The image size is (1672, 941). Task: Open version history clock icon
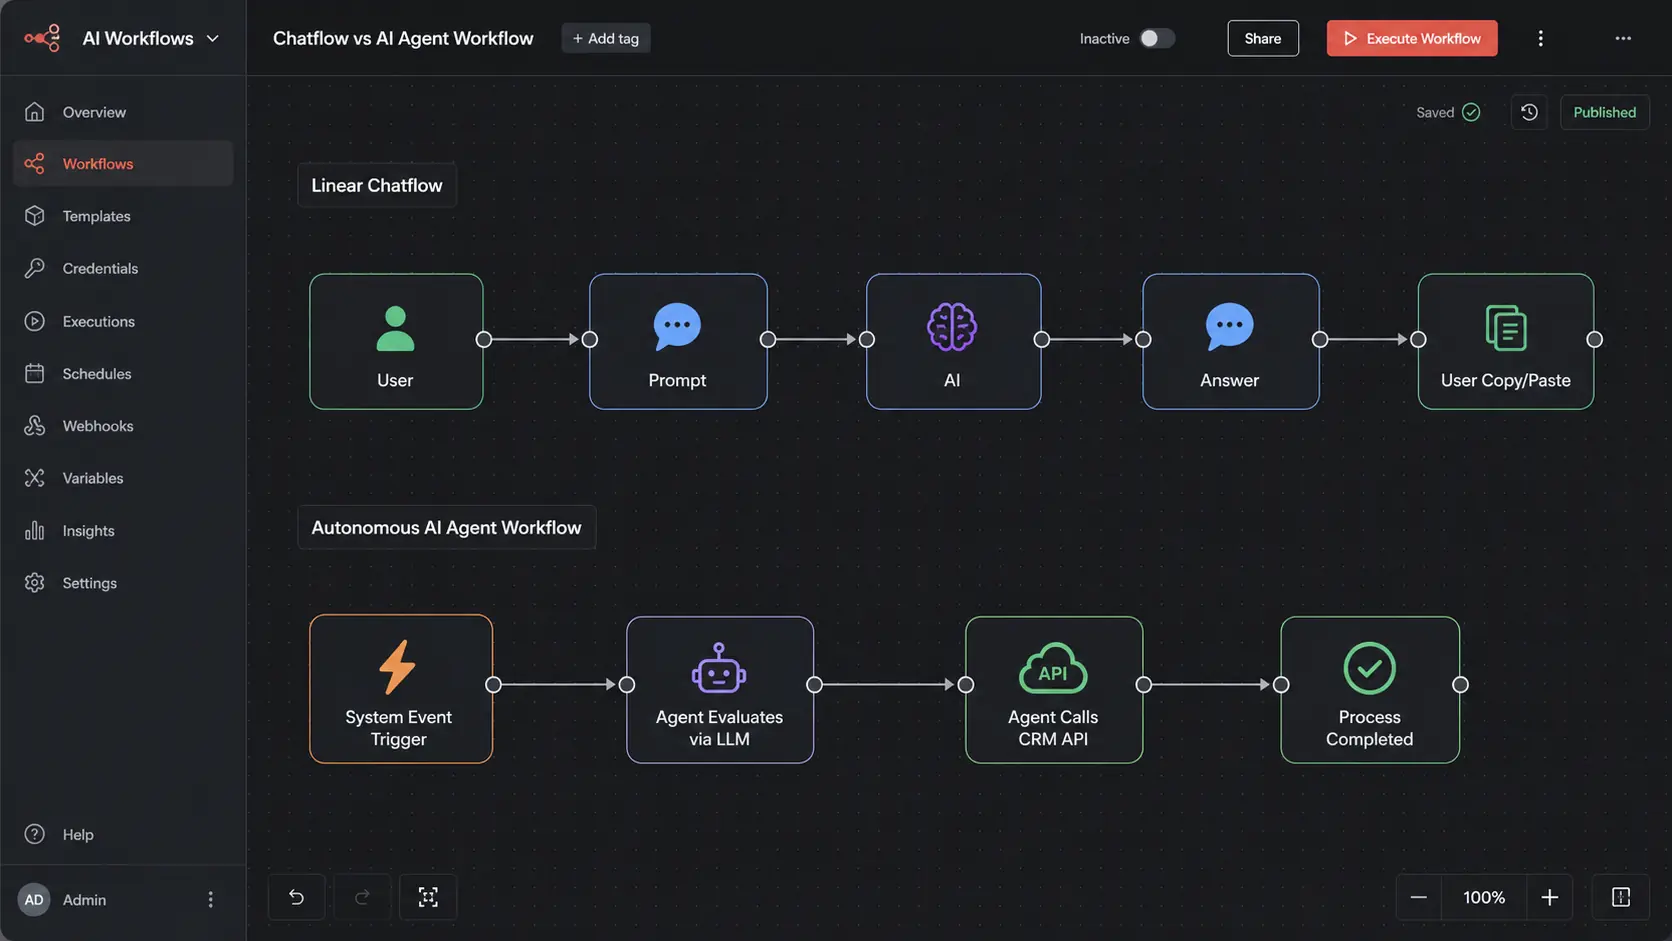click(x=1529, y=112)
